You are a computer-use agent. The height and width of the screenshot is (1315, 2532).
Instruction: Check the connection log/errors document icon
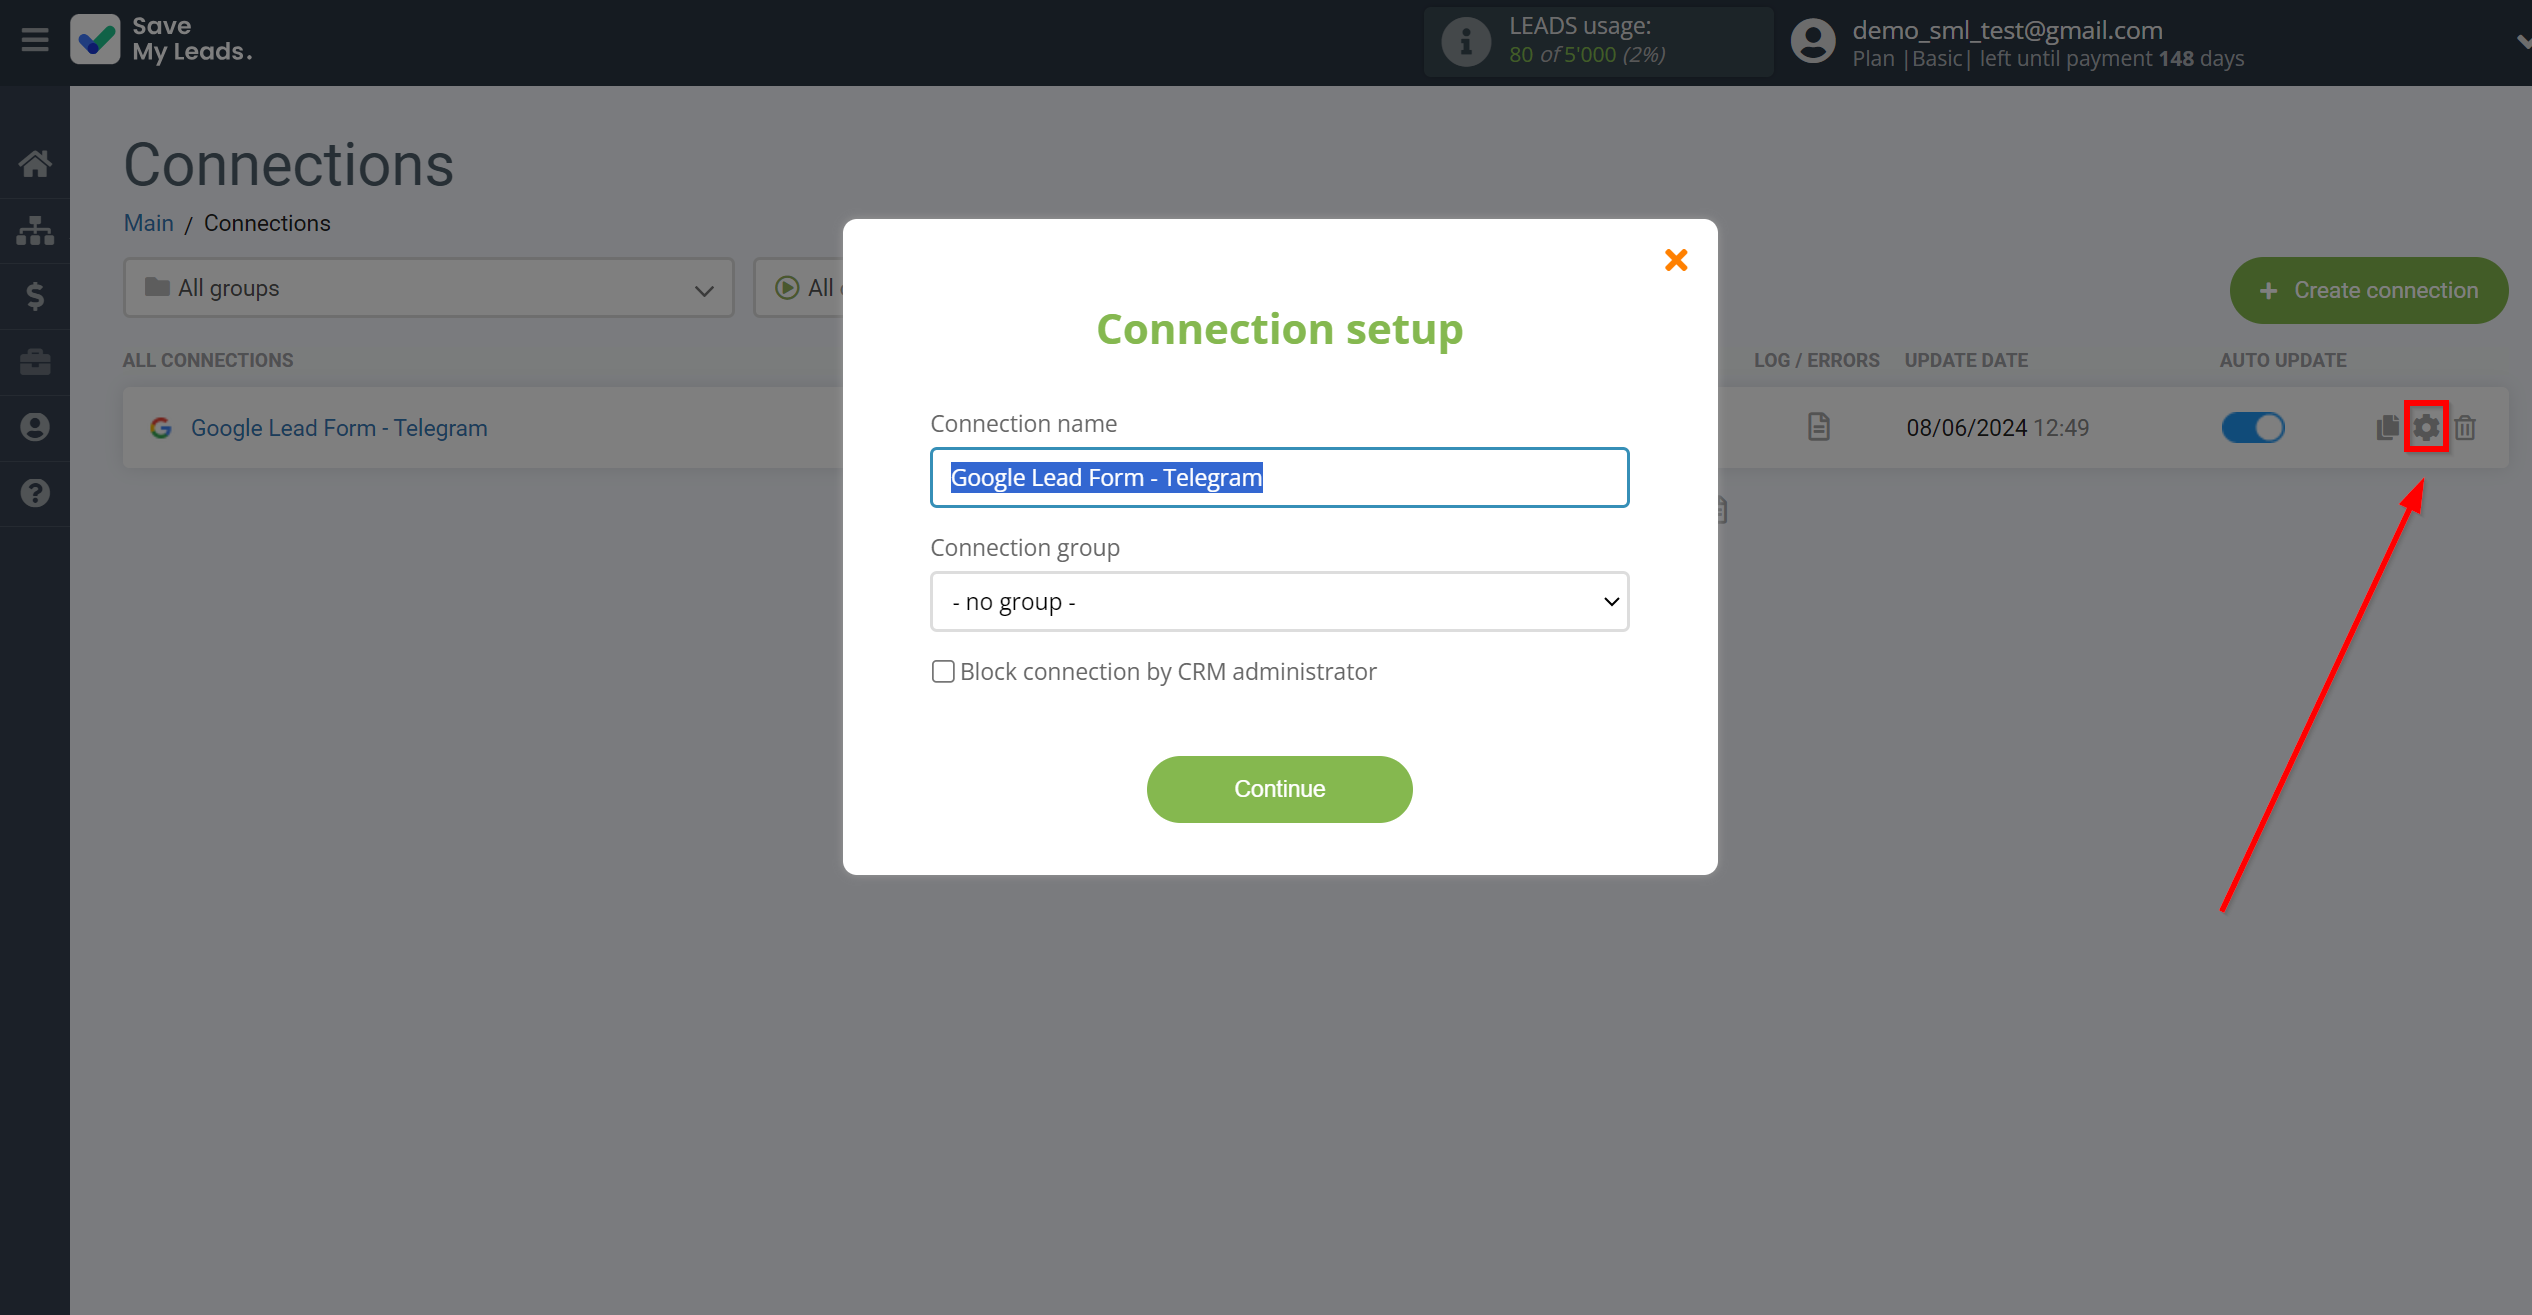tap(1817, 427)
